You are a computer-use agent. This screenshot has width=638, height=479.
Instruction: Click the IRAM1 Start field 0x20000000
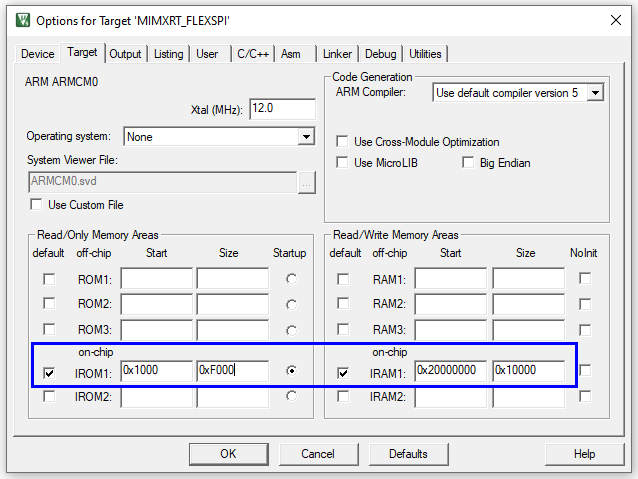click(x=451, y=370)
